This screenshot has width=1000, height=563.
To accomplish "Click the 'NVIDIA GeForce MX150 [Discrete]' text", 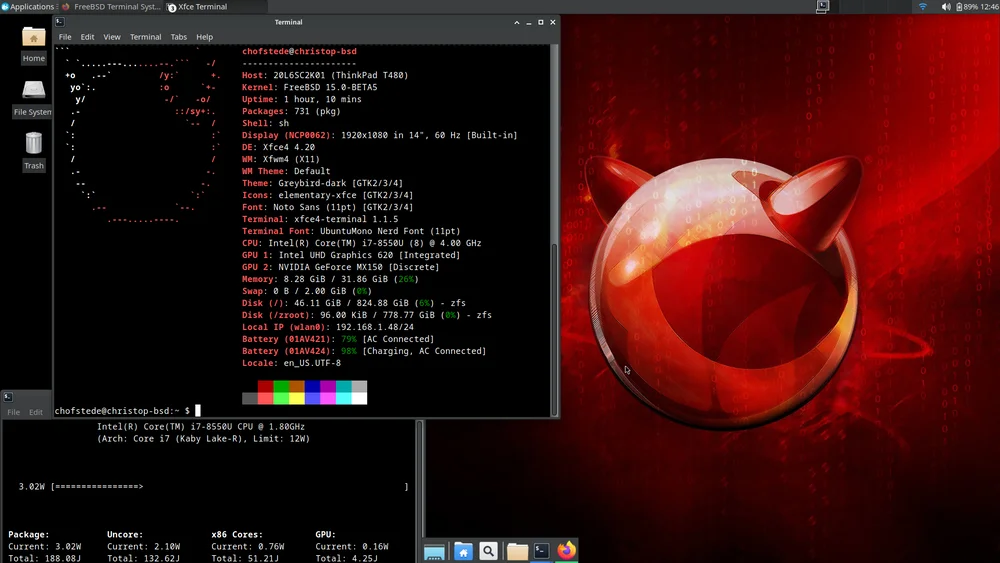I will (358, 267).
